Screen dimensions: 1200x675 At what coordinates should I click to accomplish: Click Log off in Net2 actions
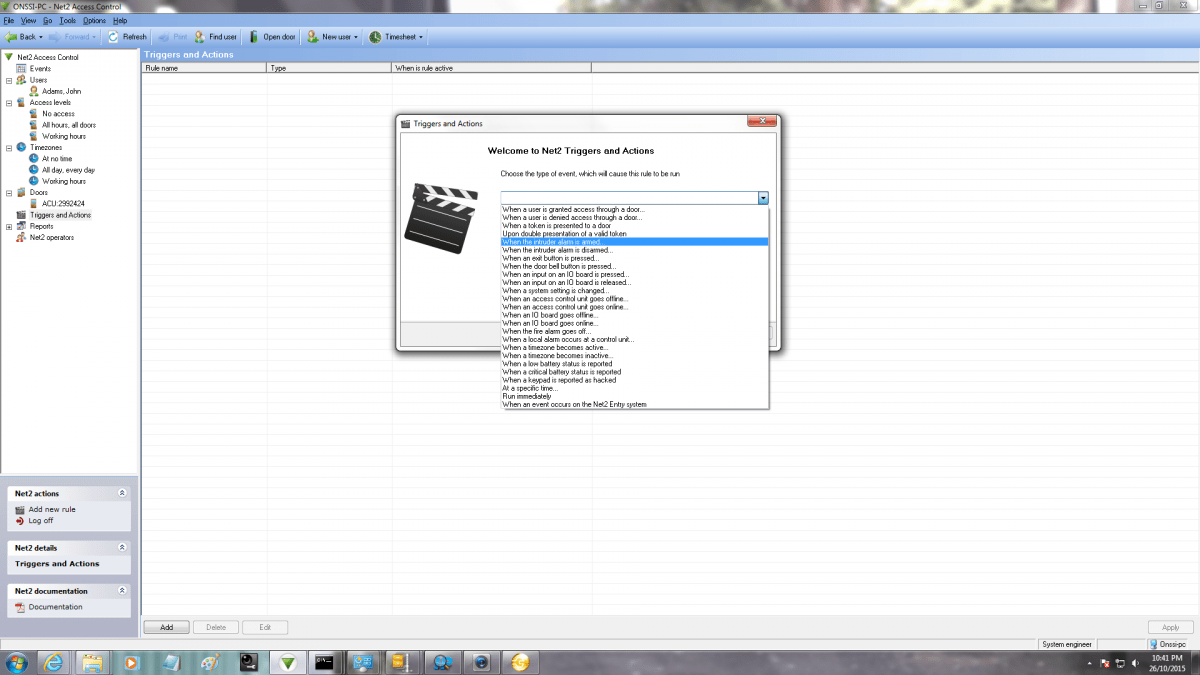40,521
